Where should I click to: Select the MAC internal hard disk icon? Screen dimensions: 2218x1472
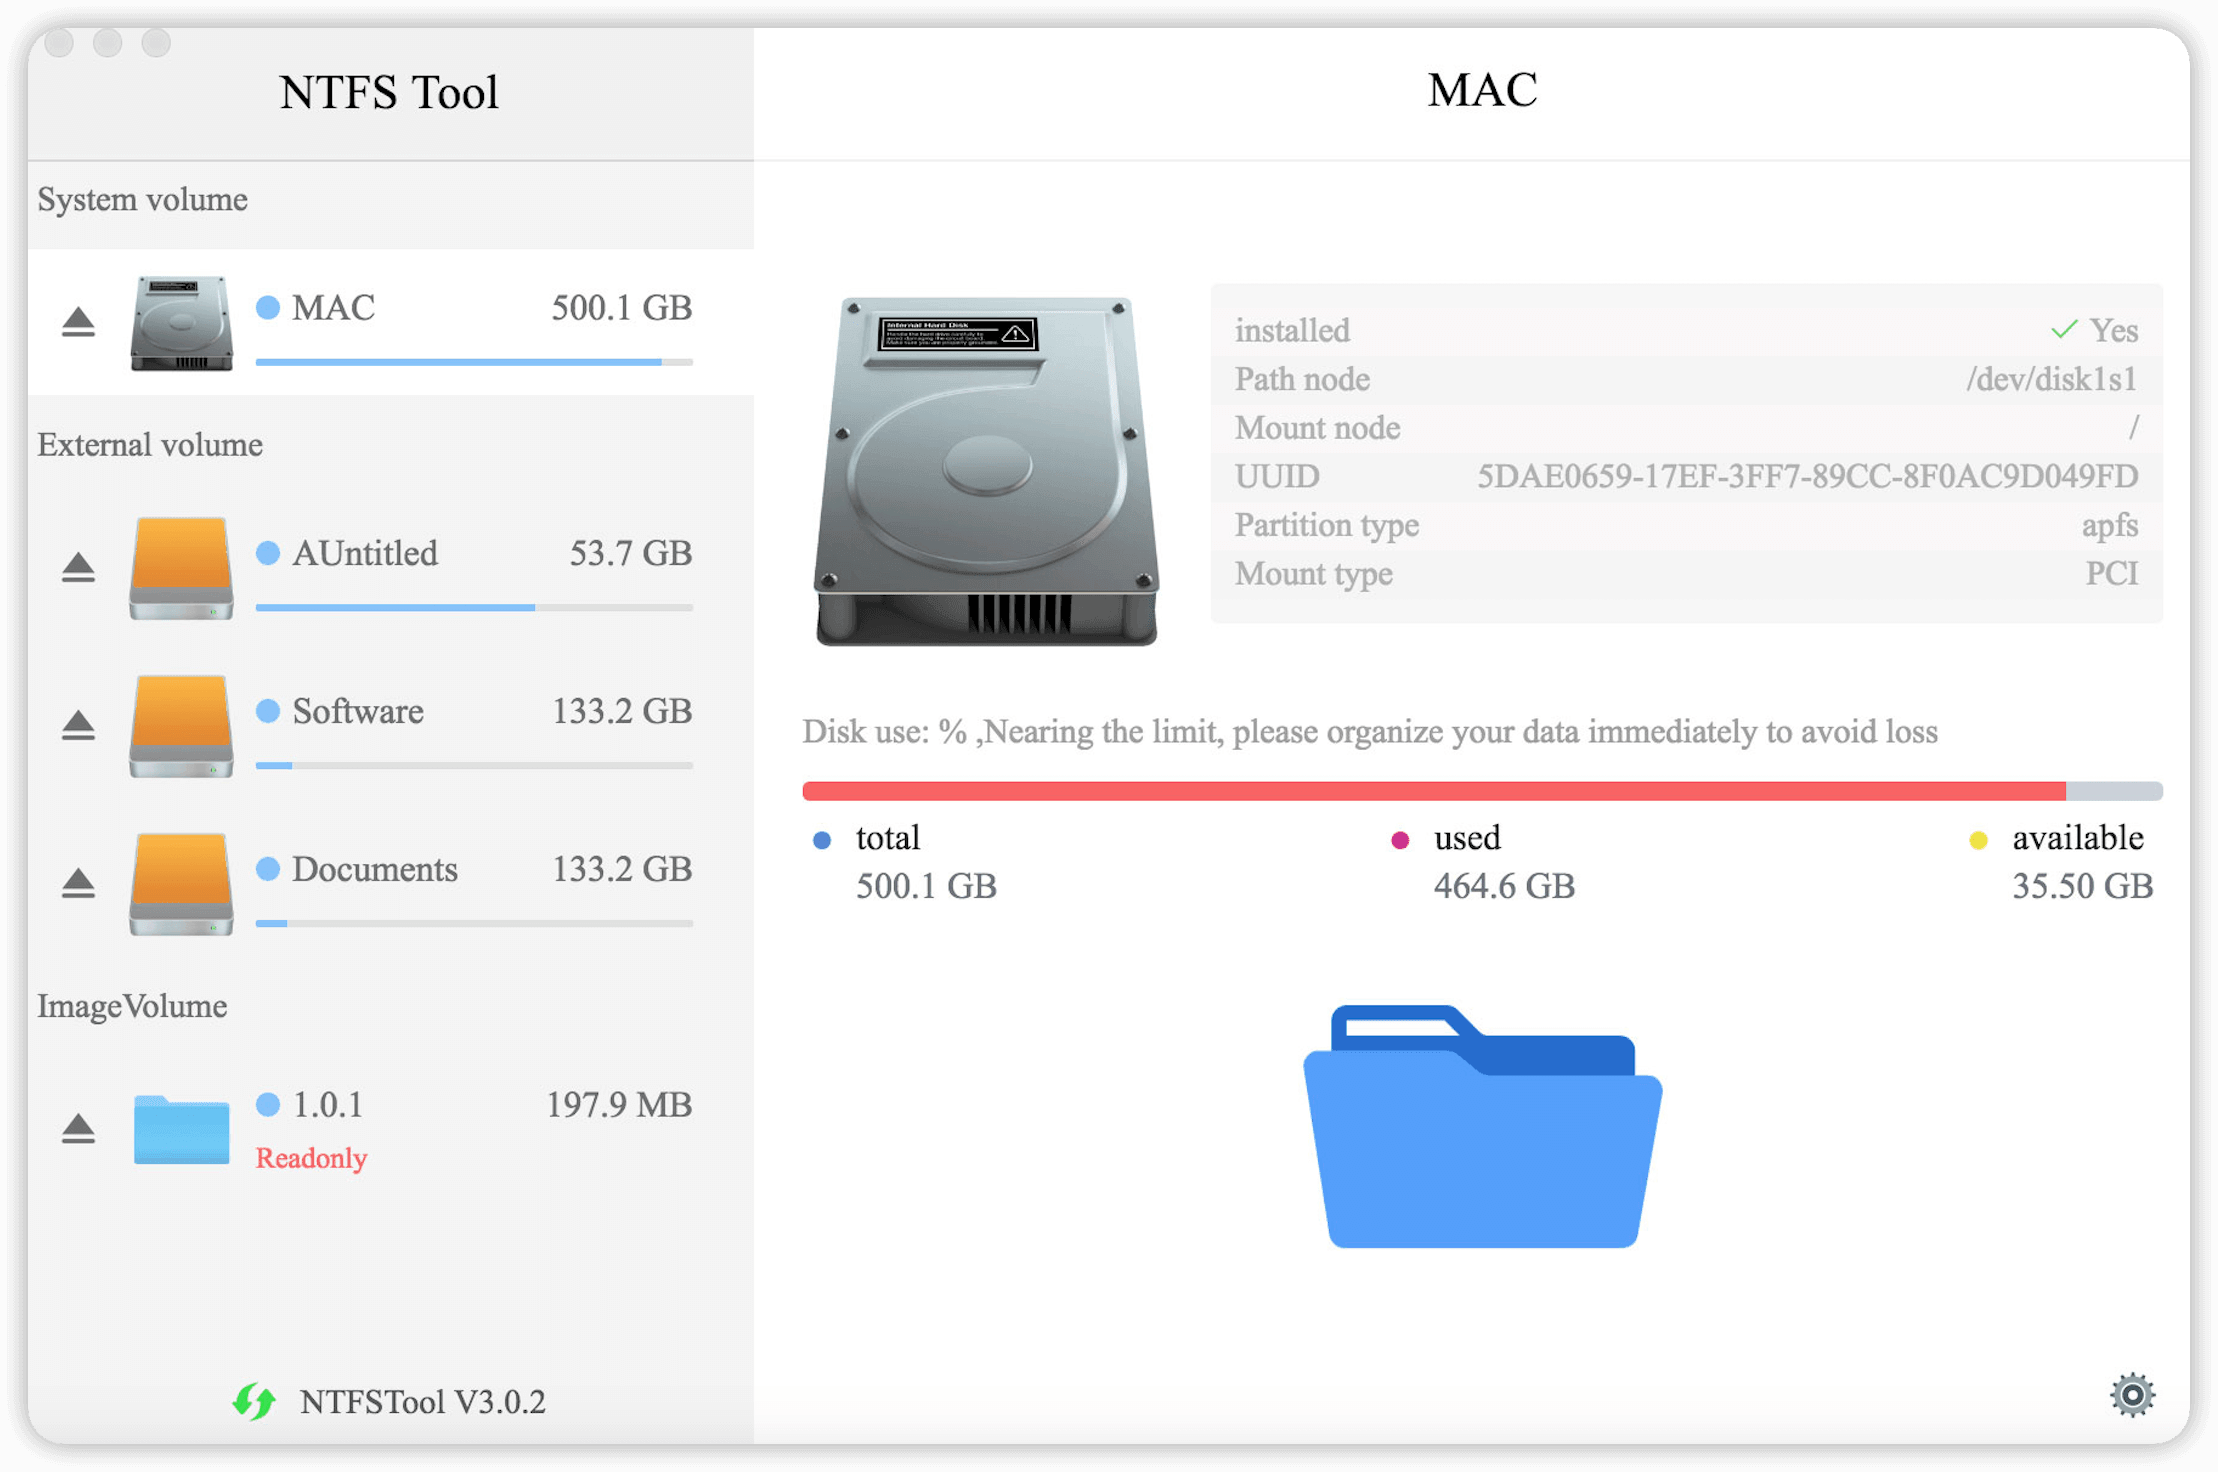(x=181, y=323)
